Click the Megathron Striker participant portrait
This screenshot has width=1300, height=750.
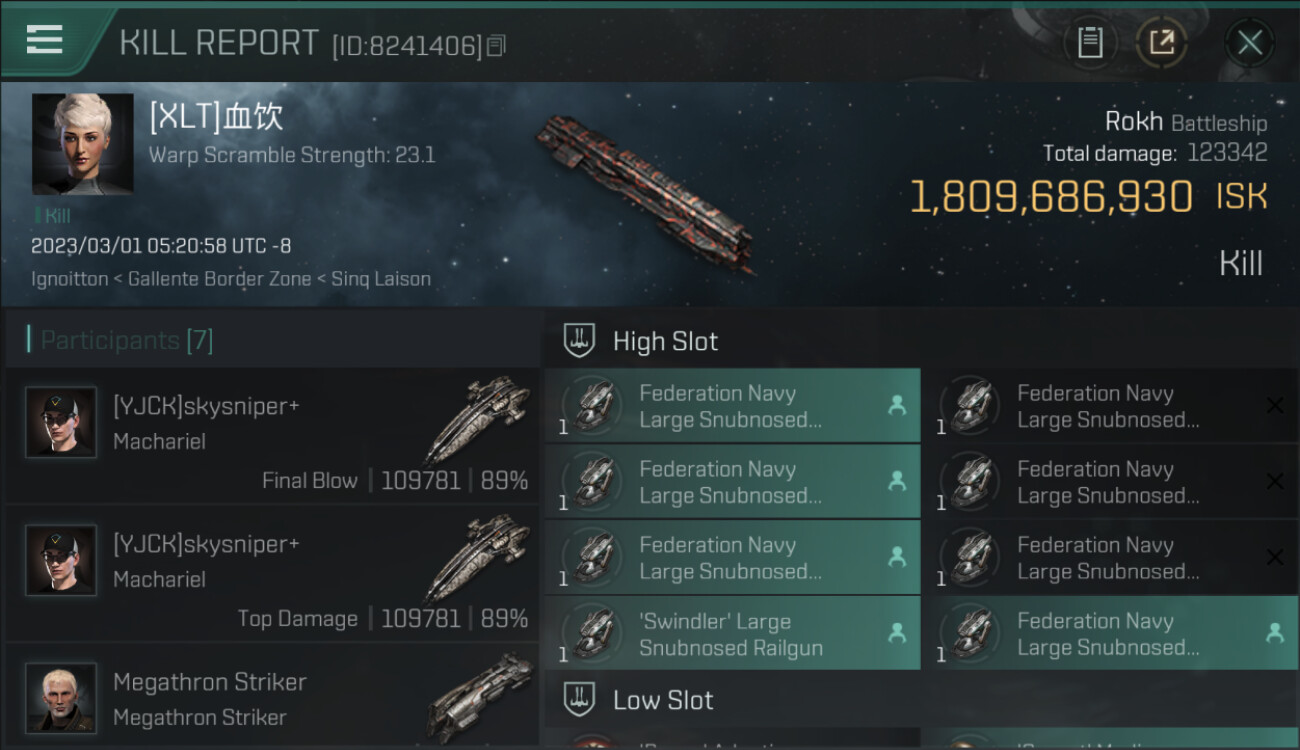coord(61,697)
